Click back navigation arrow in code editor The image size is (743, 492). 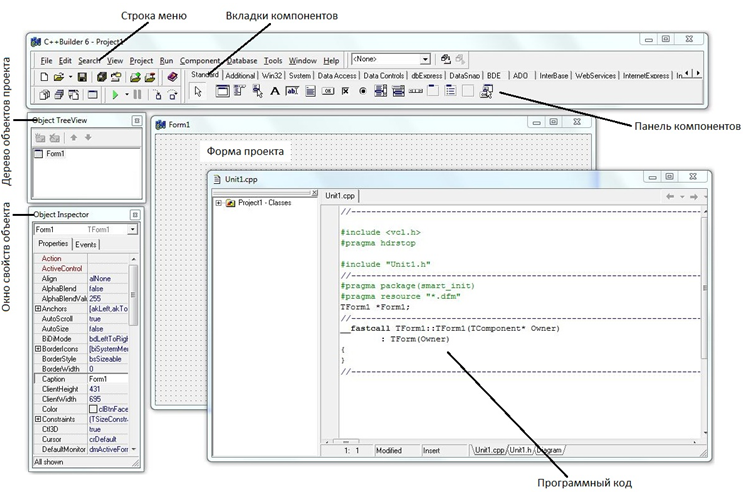670,196
